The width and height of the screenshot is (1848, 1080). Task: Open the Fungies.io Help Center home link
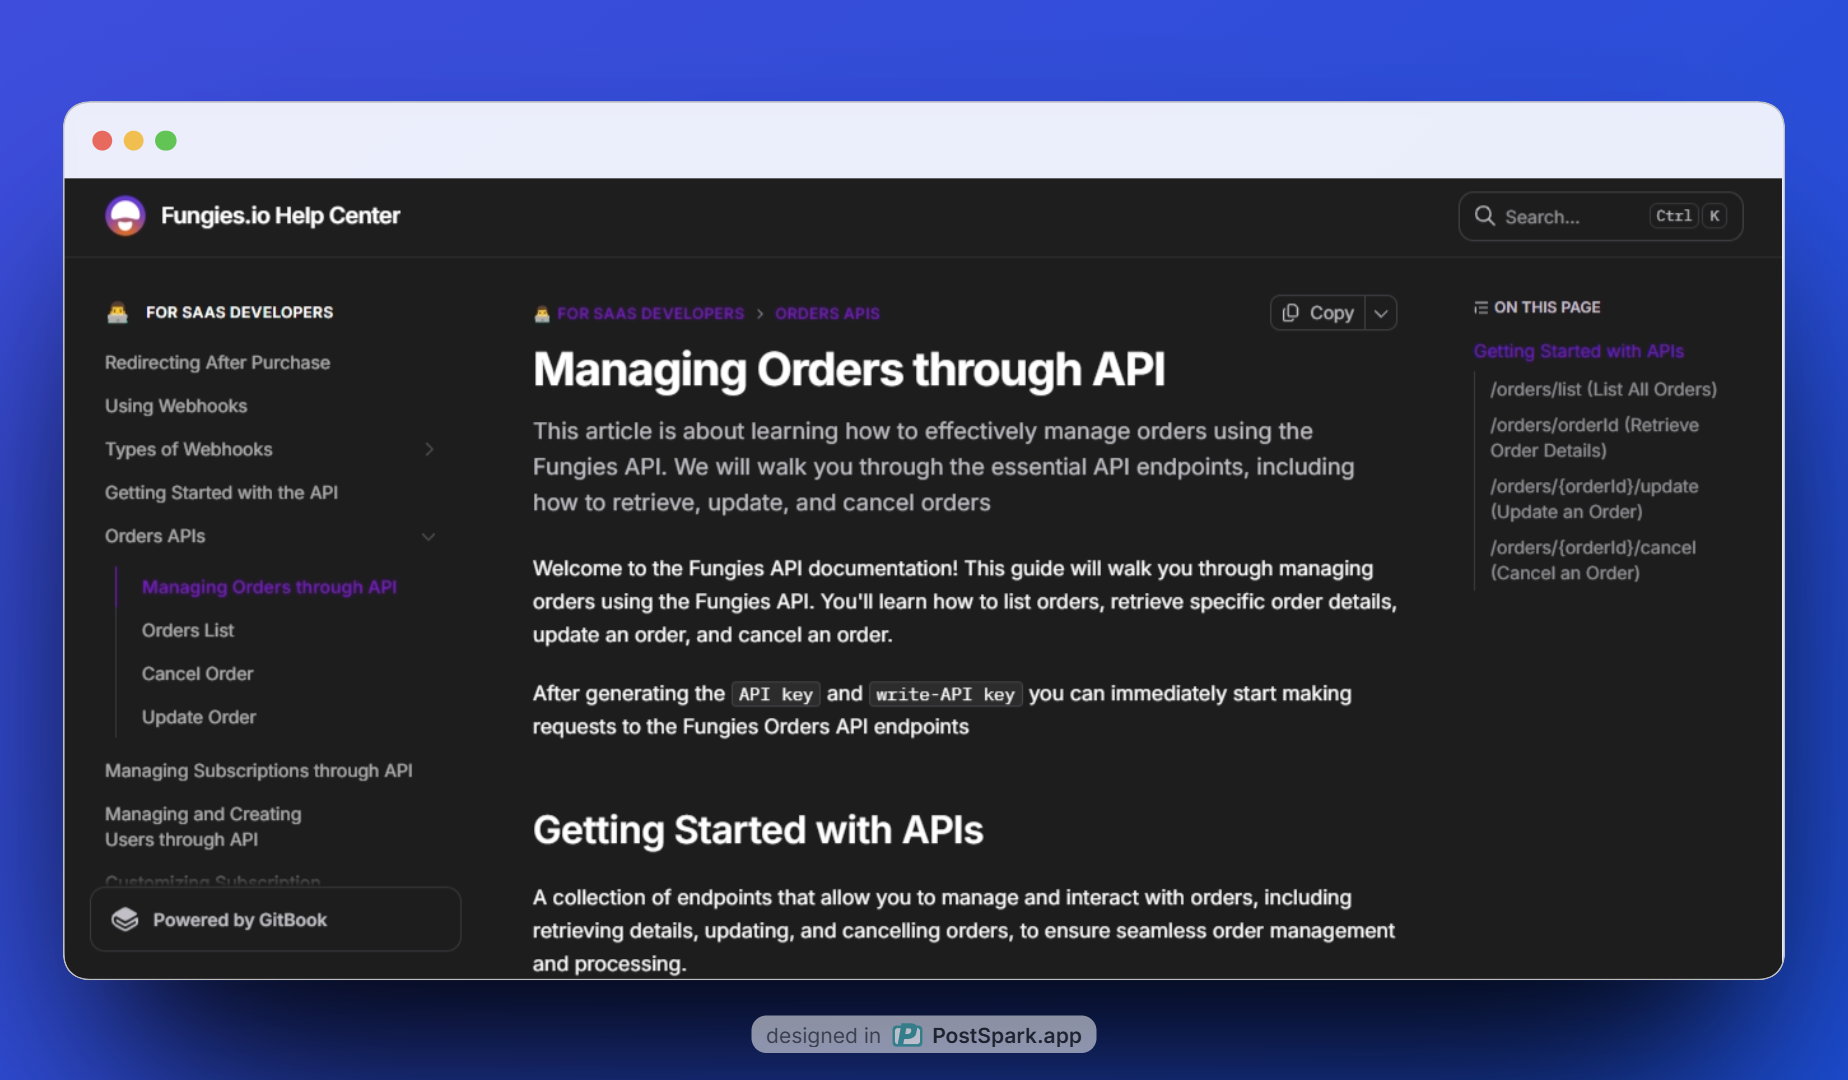coord(253,216)
